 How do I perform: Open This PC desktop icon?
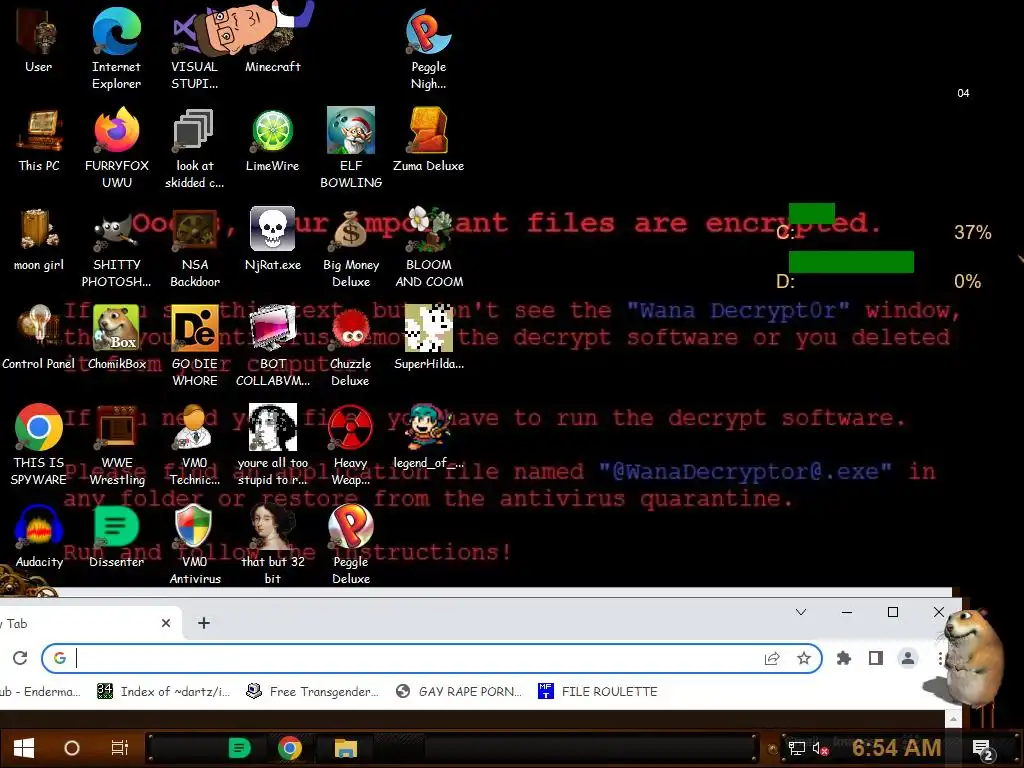(39, 140)
